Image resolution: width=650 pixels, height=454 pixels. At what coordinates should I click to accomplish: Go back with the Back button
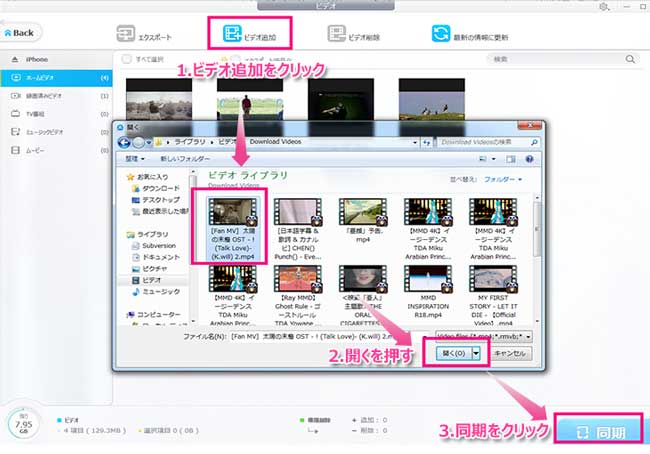[x=20, y=33]
